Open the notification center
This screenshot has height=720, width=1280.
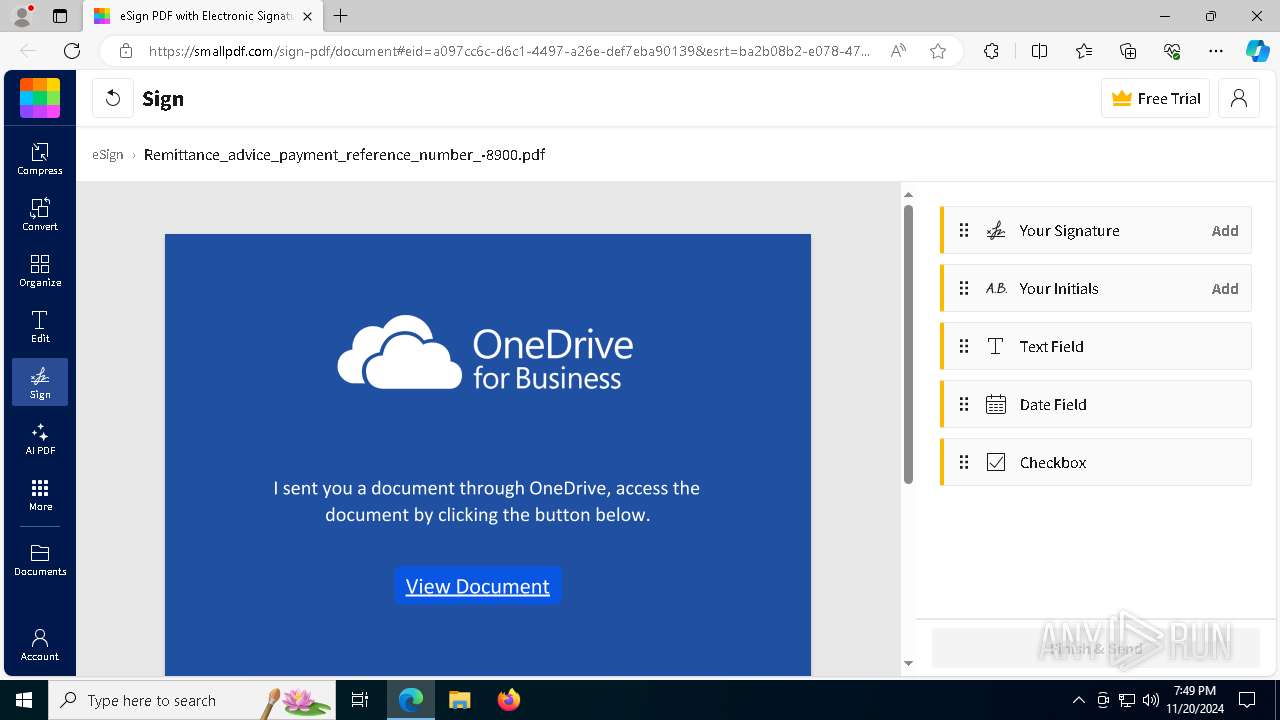click(1247, 700)
